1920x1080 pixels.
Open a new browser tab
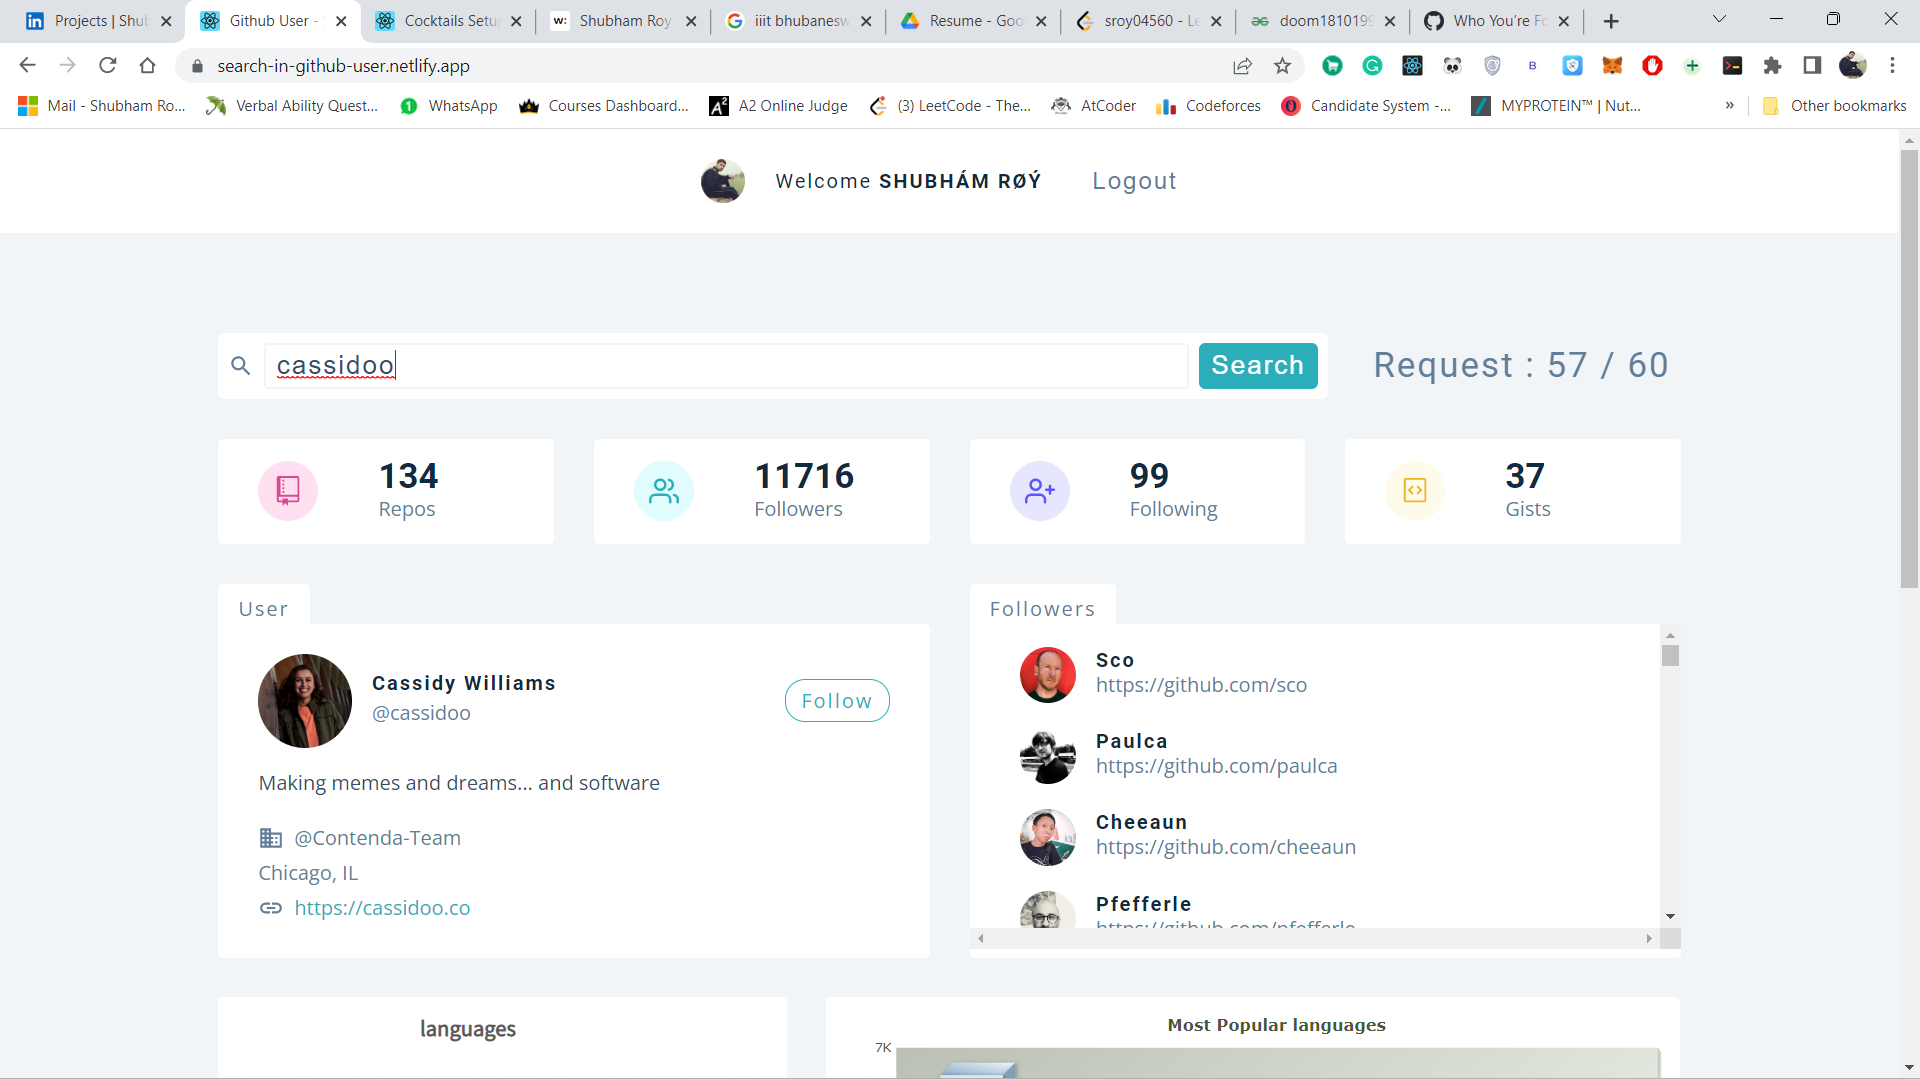[x=1611, y=21]
